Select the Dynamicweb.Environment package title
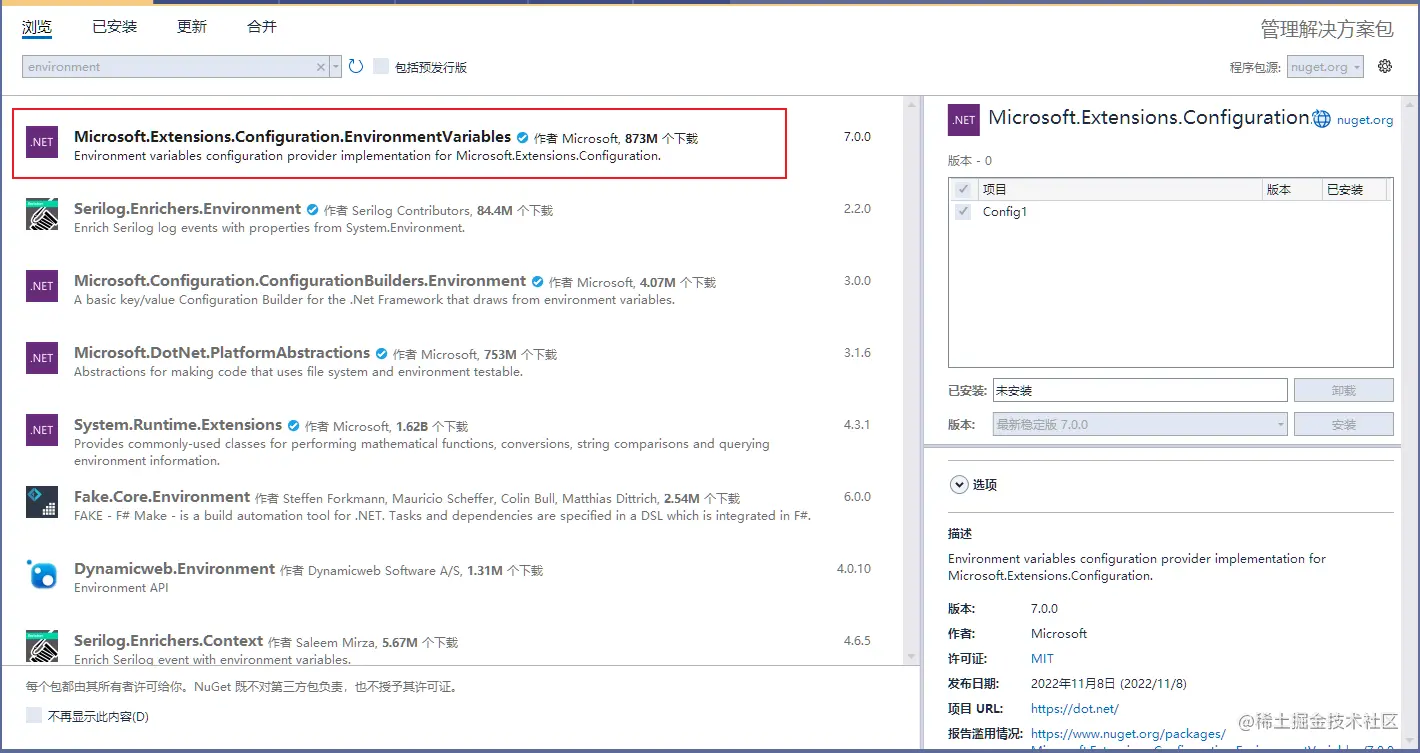 click(x=174, y=569)
